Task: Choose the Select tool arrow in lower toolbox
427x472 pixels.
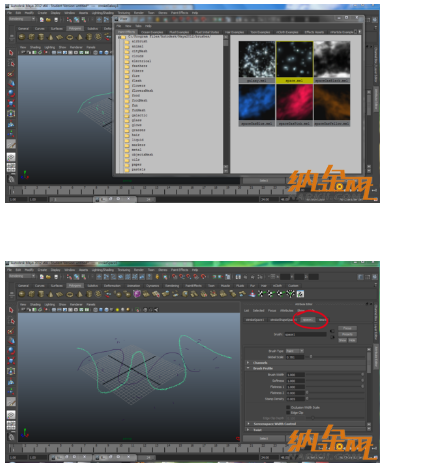Action: [x=11, y=310]
